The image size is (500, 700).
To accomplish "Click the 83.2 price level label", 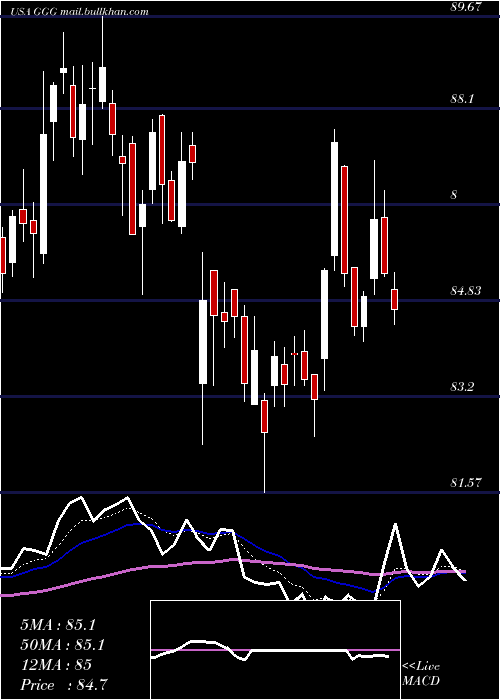I will (x=462, y=387).
